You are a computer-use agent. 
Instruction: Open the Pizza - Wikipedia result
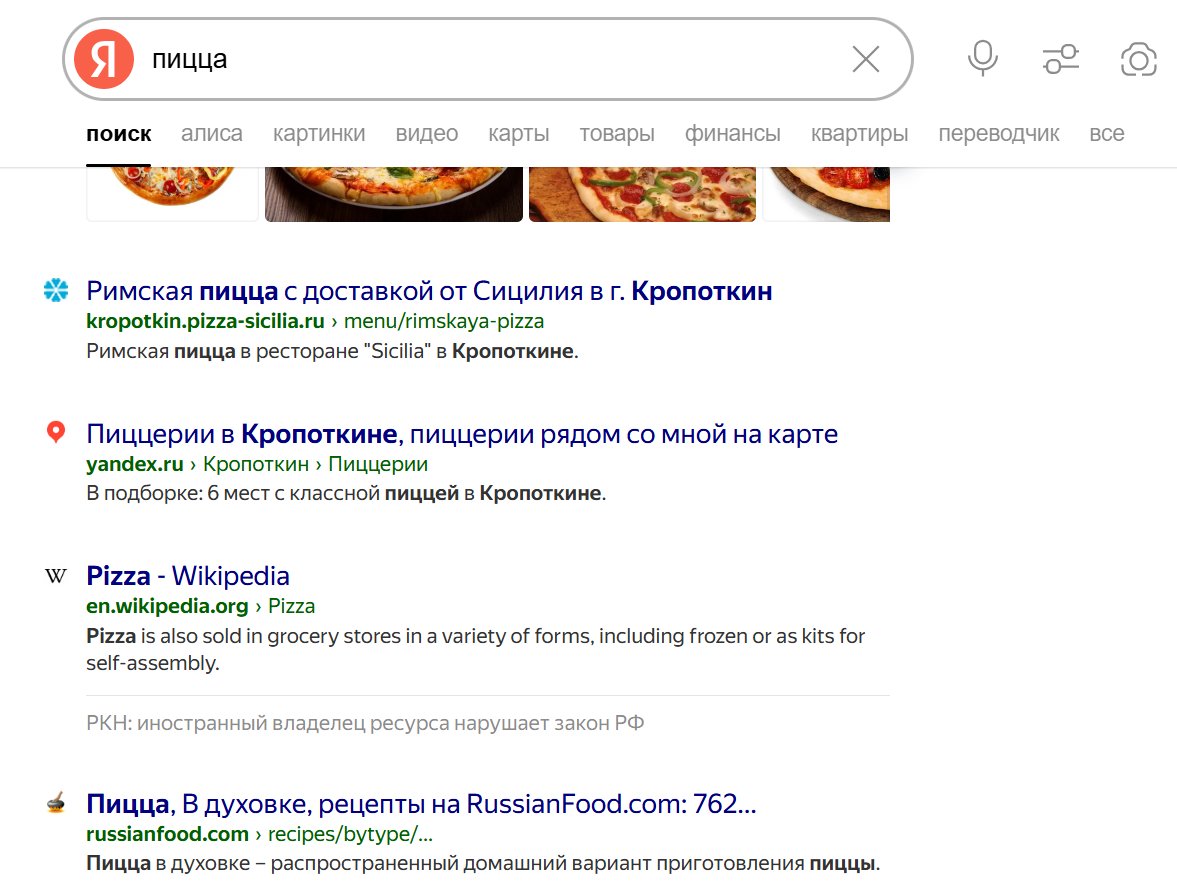(188, 576)
